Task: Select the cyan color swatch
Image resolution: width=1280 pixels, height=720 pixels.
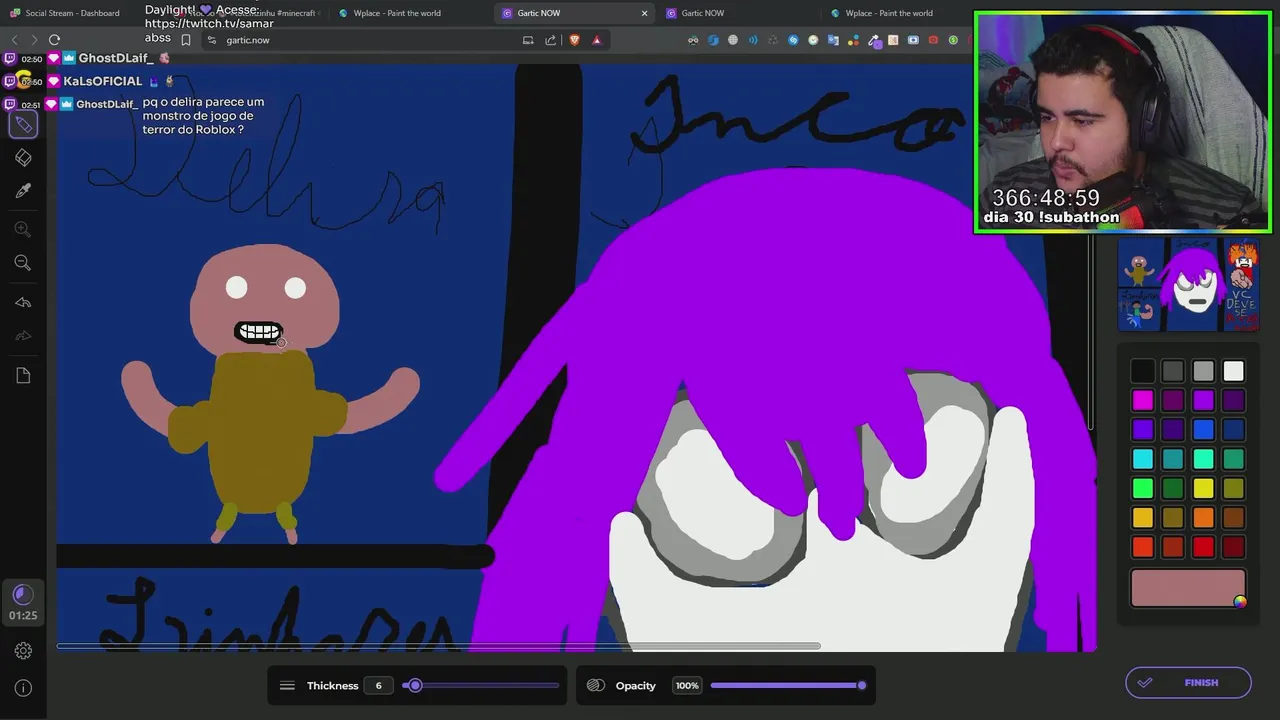Action: coord(1143,459)
